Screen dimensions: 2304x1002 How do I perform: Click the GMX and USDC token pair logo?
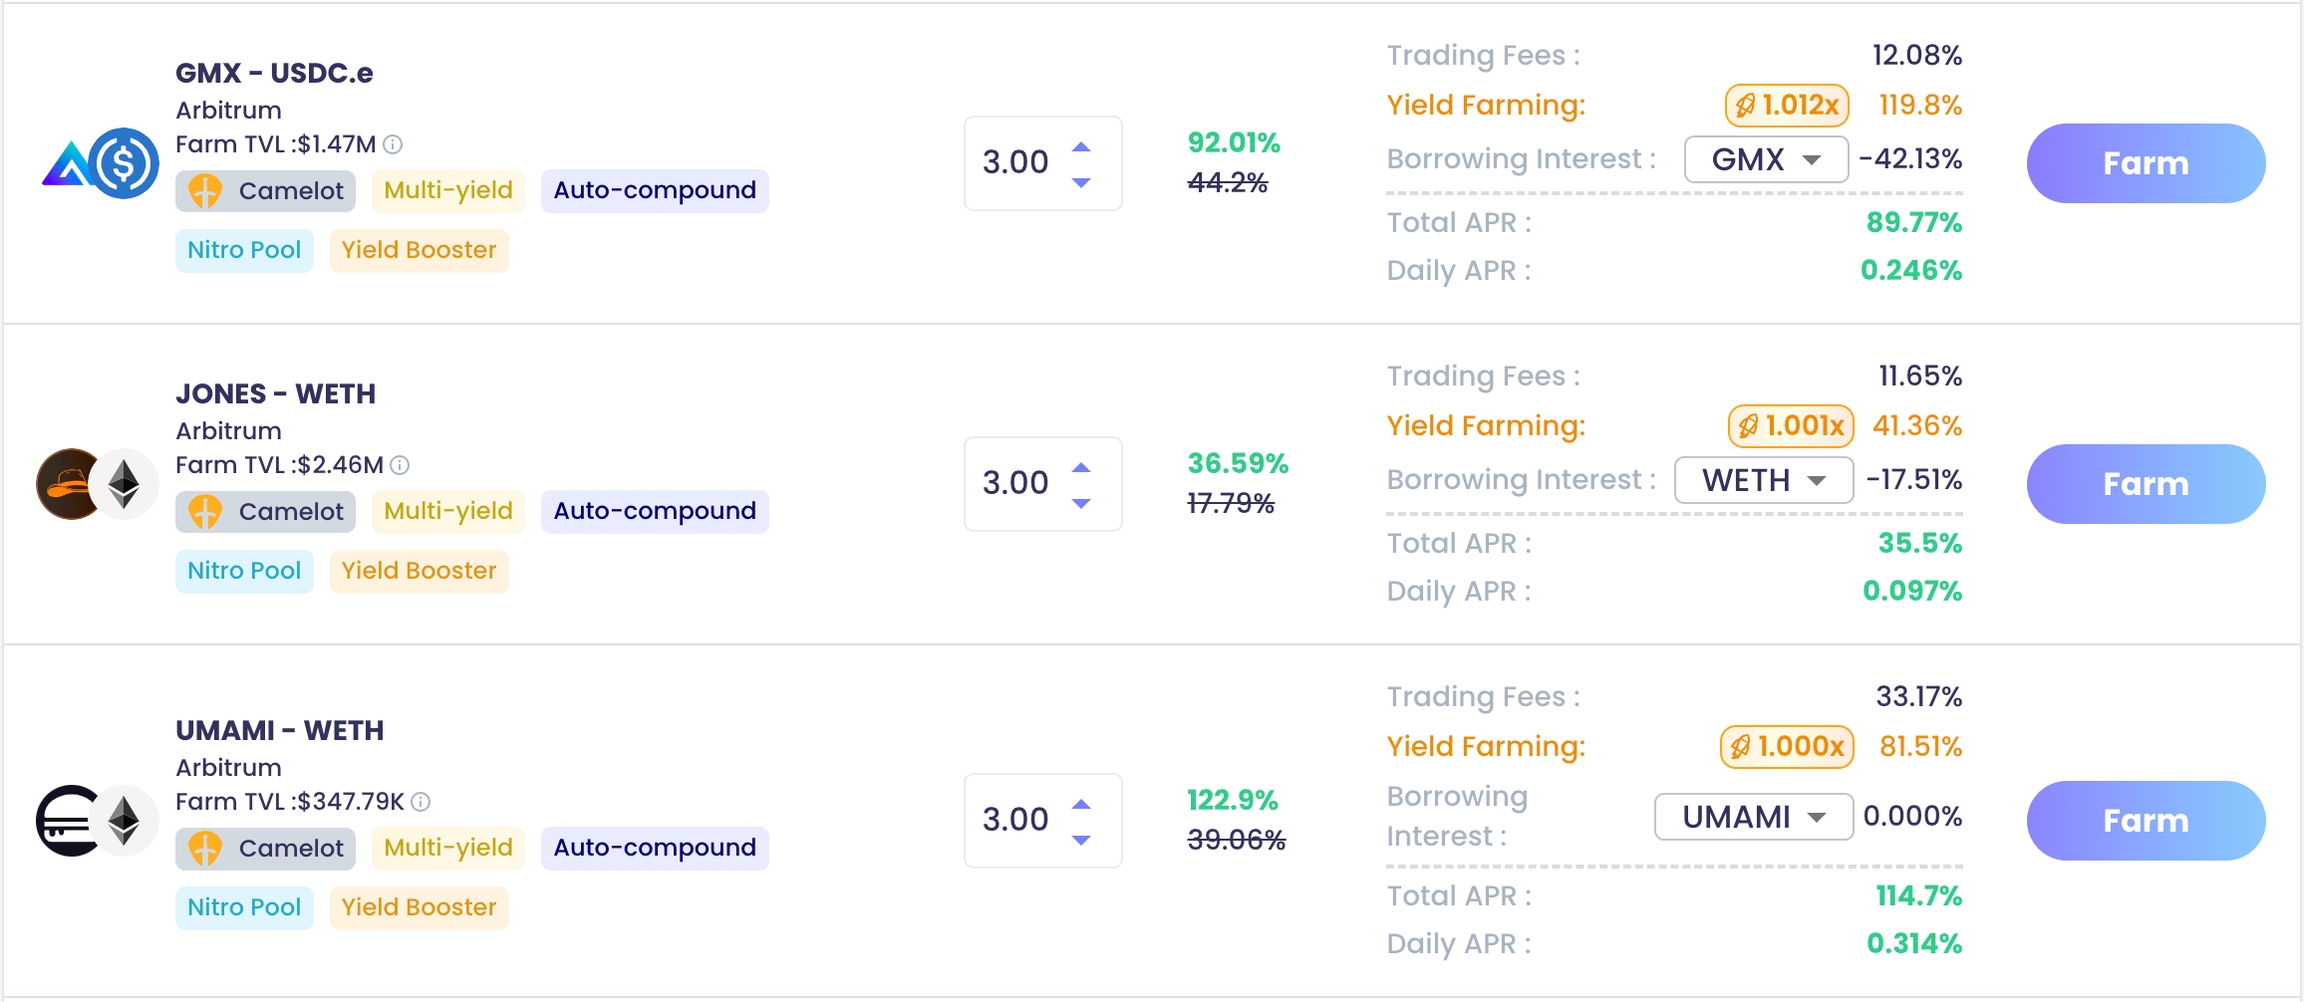click(x=100, y=163)
